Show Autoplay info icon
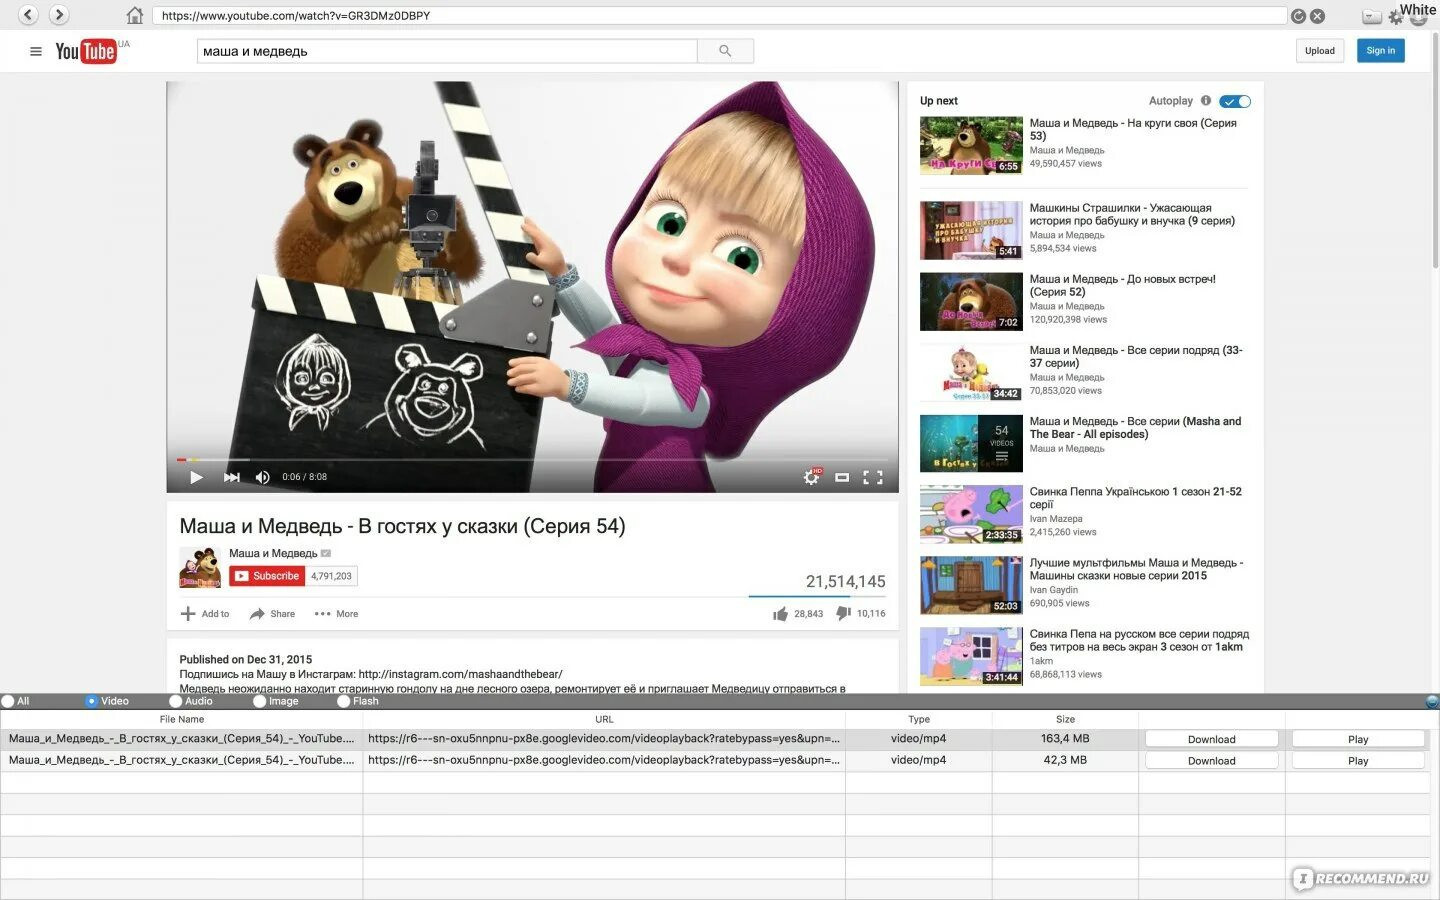 tap(1206, 100)
